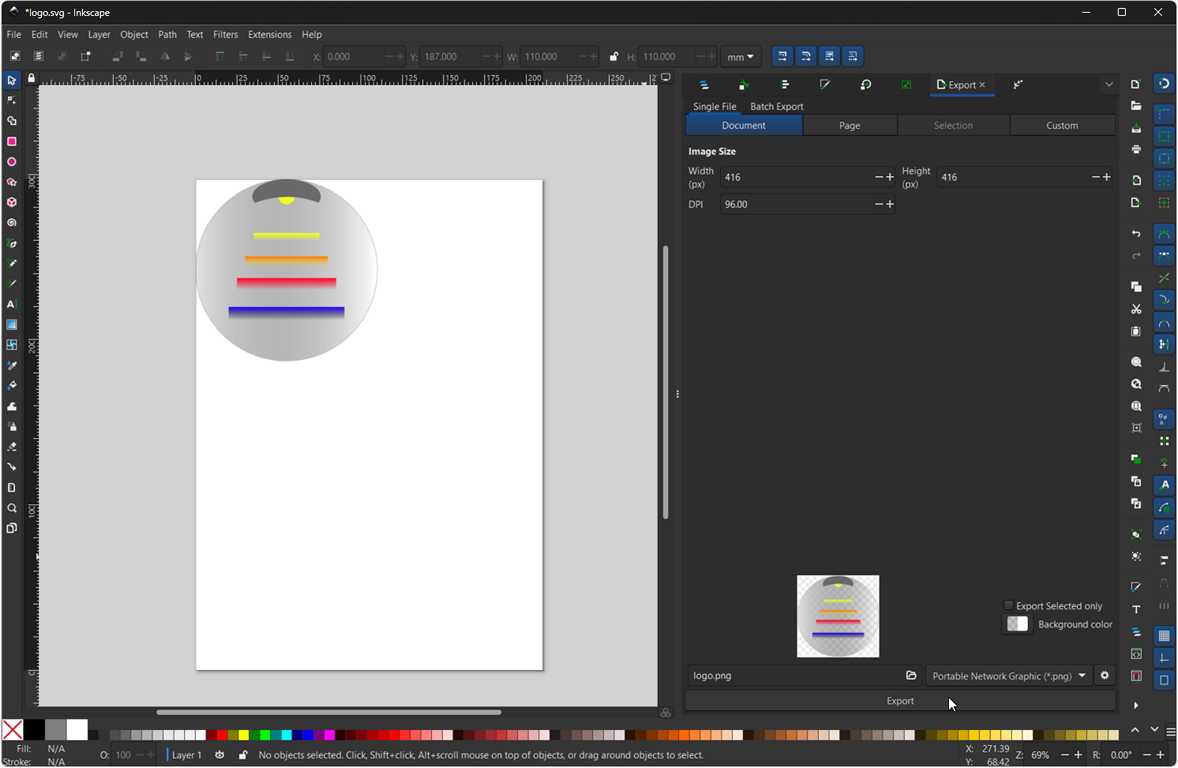Select the Spiral tool
The width and height of the screenshot is (1178, 768).
pyautogui.click(x=11, y=222)
